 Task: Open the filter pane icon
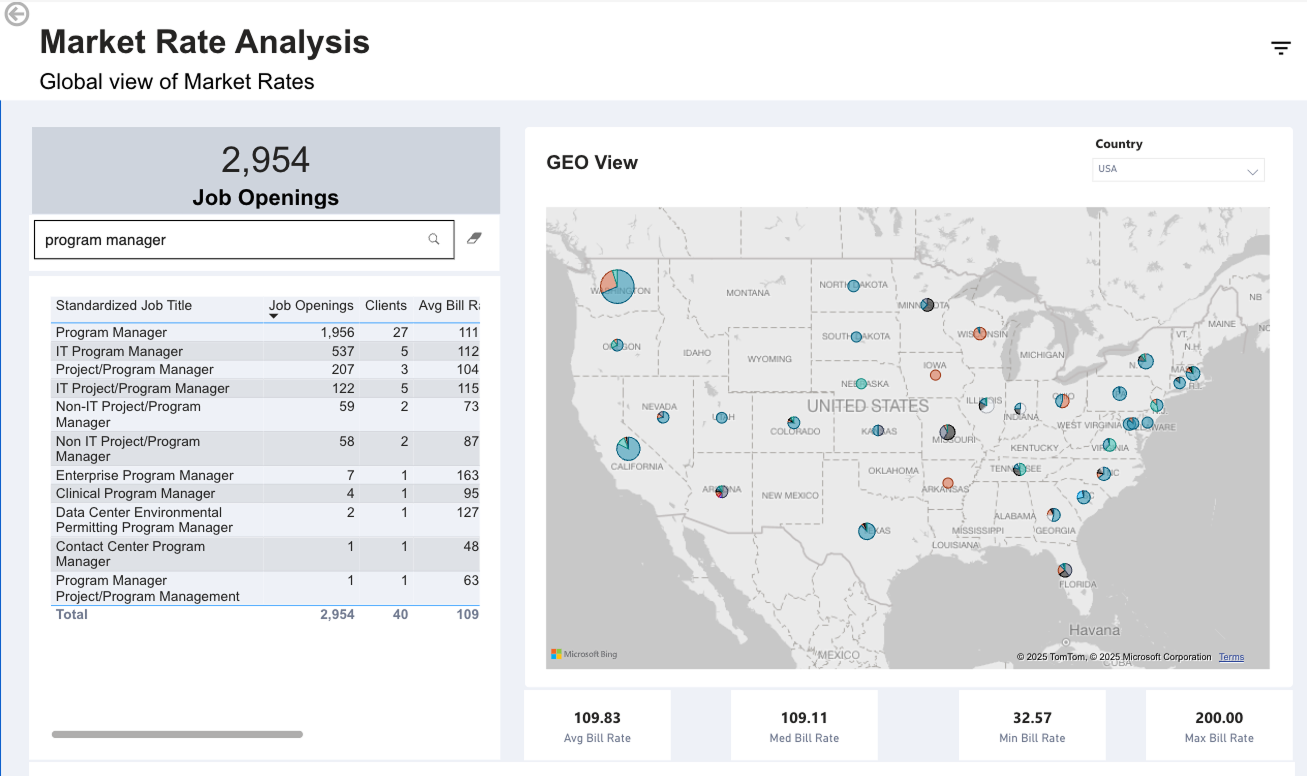1281,48
